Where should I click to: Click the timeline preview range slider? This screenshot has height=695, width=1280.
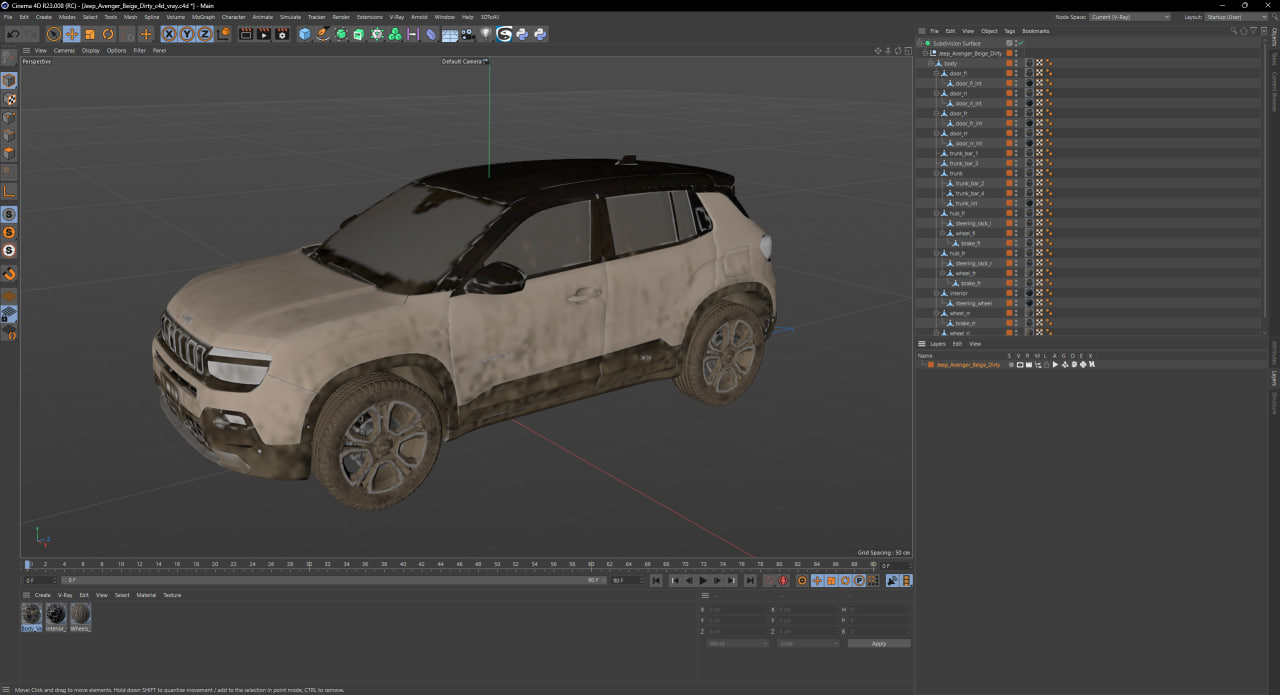pyautogui.click(x=333, y=580)
